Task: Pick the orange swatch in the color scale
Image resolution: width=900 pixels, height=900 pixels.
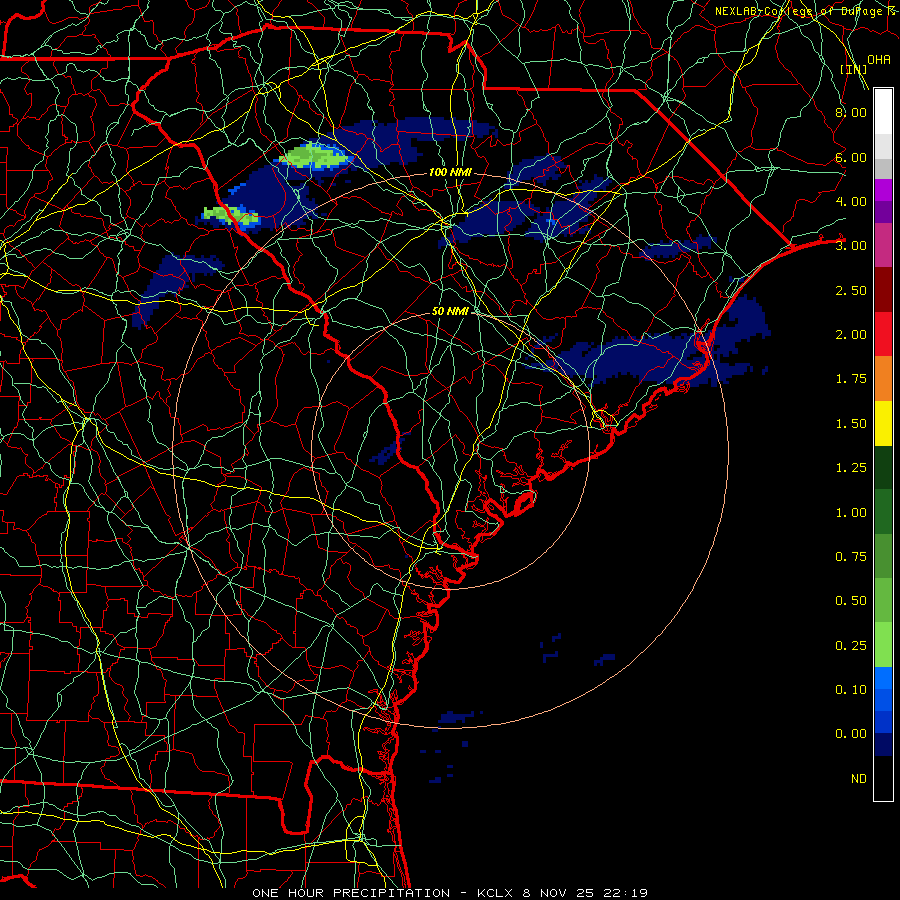Action: [x=883, y=379]
